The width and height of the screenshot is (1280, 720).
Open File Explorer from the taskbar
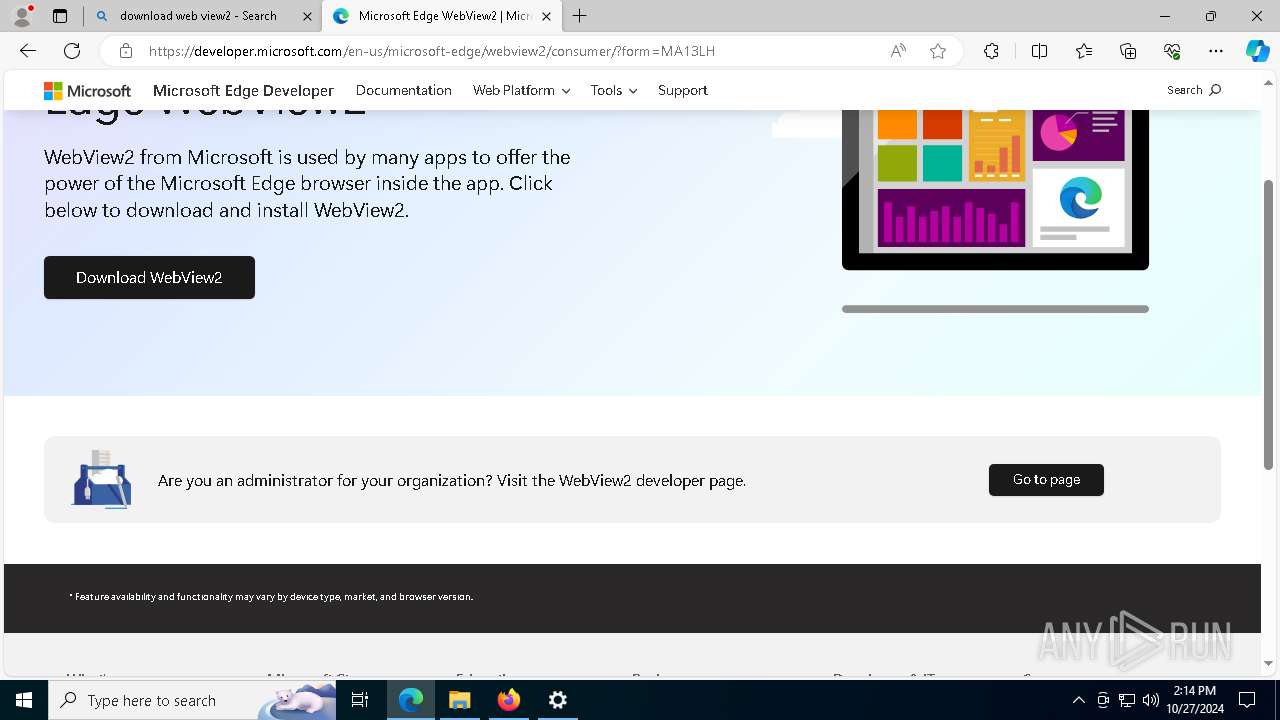pyautogui.click(x=459, y=700)
